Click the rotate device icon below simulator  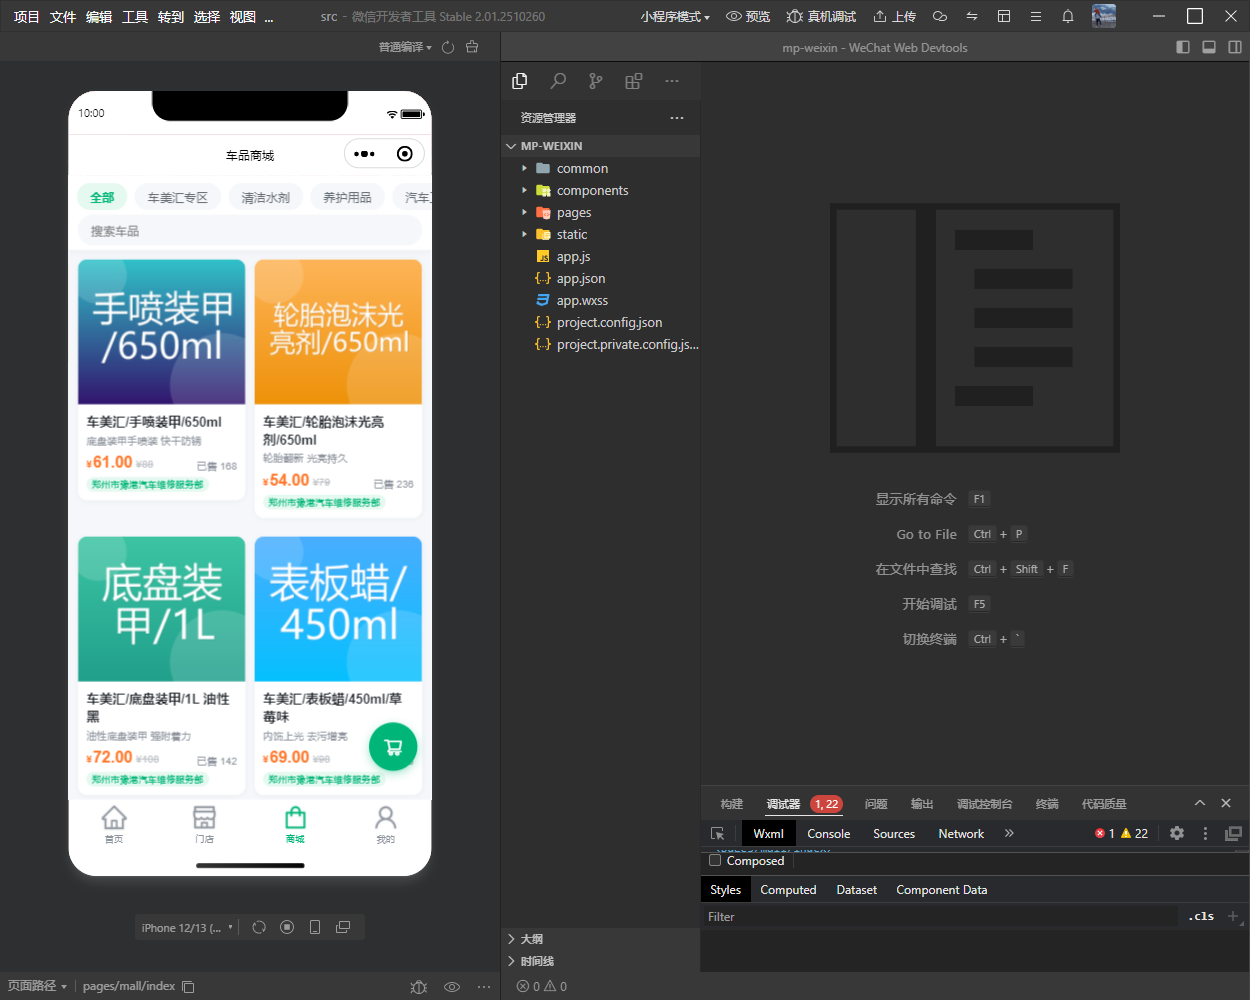(x=259, y=927)
